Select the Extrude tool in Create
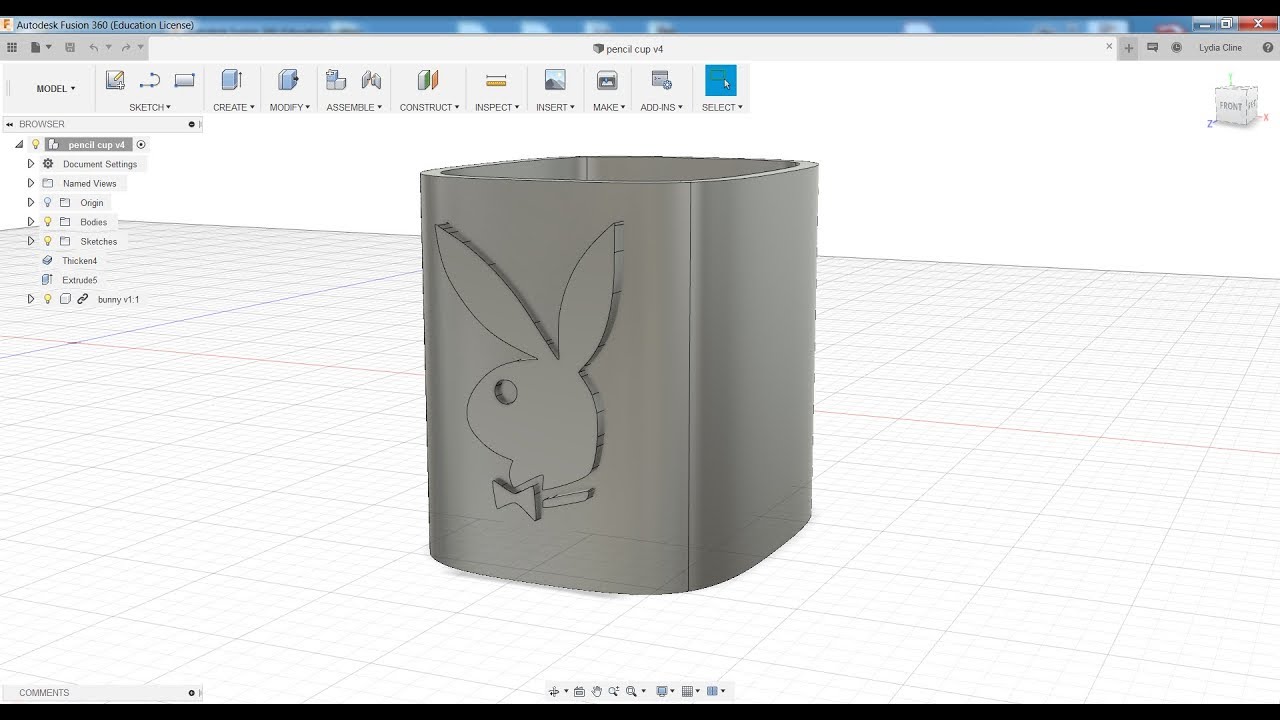 232,81
